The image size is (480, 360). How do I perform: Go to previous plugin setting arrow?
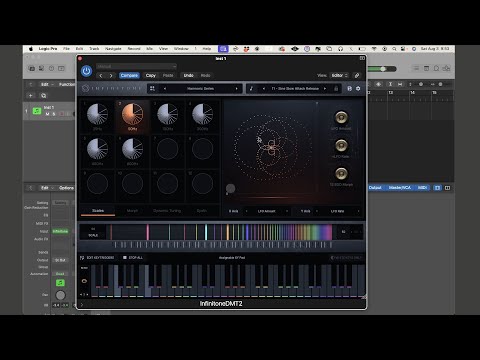pyautogui.click(x=101, y=76)
